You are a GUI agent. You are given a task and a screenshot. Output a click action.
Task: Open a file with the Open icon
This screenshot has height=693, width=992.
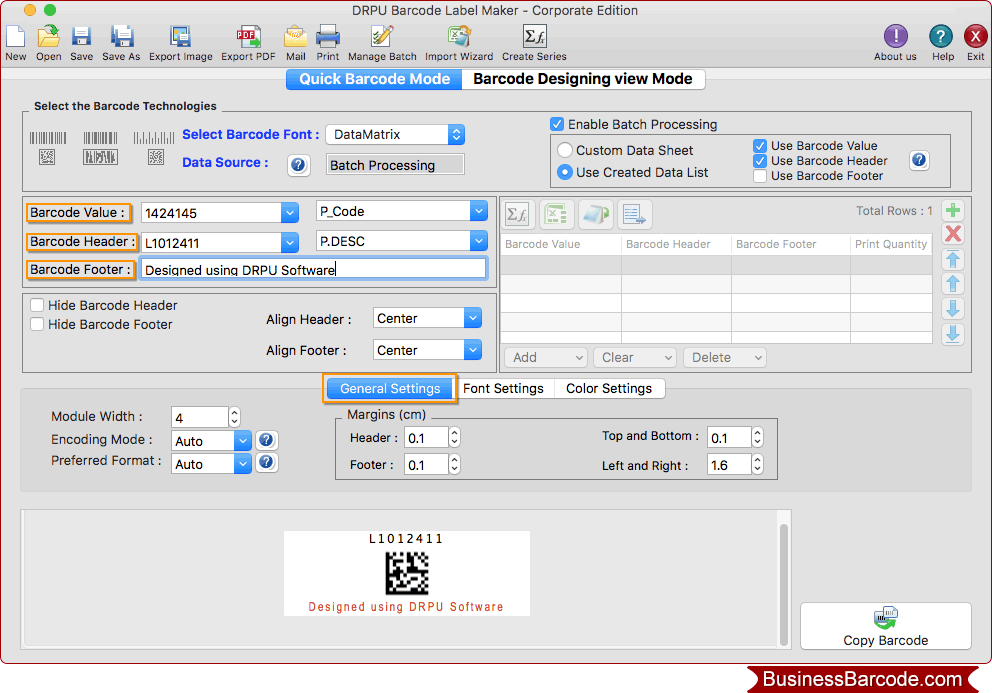[48, 37]
